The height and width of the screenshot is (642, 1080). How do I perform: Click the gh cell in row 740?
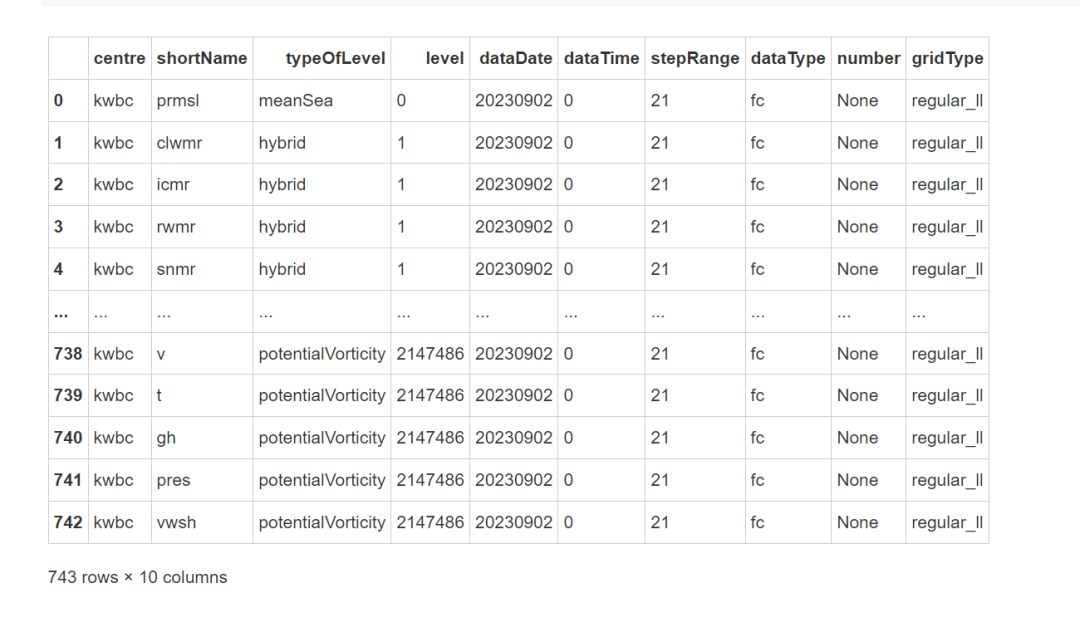166,438
